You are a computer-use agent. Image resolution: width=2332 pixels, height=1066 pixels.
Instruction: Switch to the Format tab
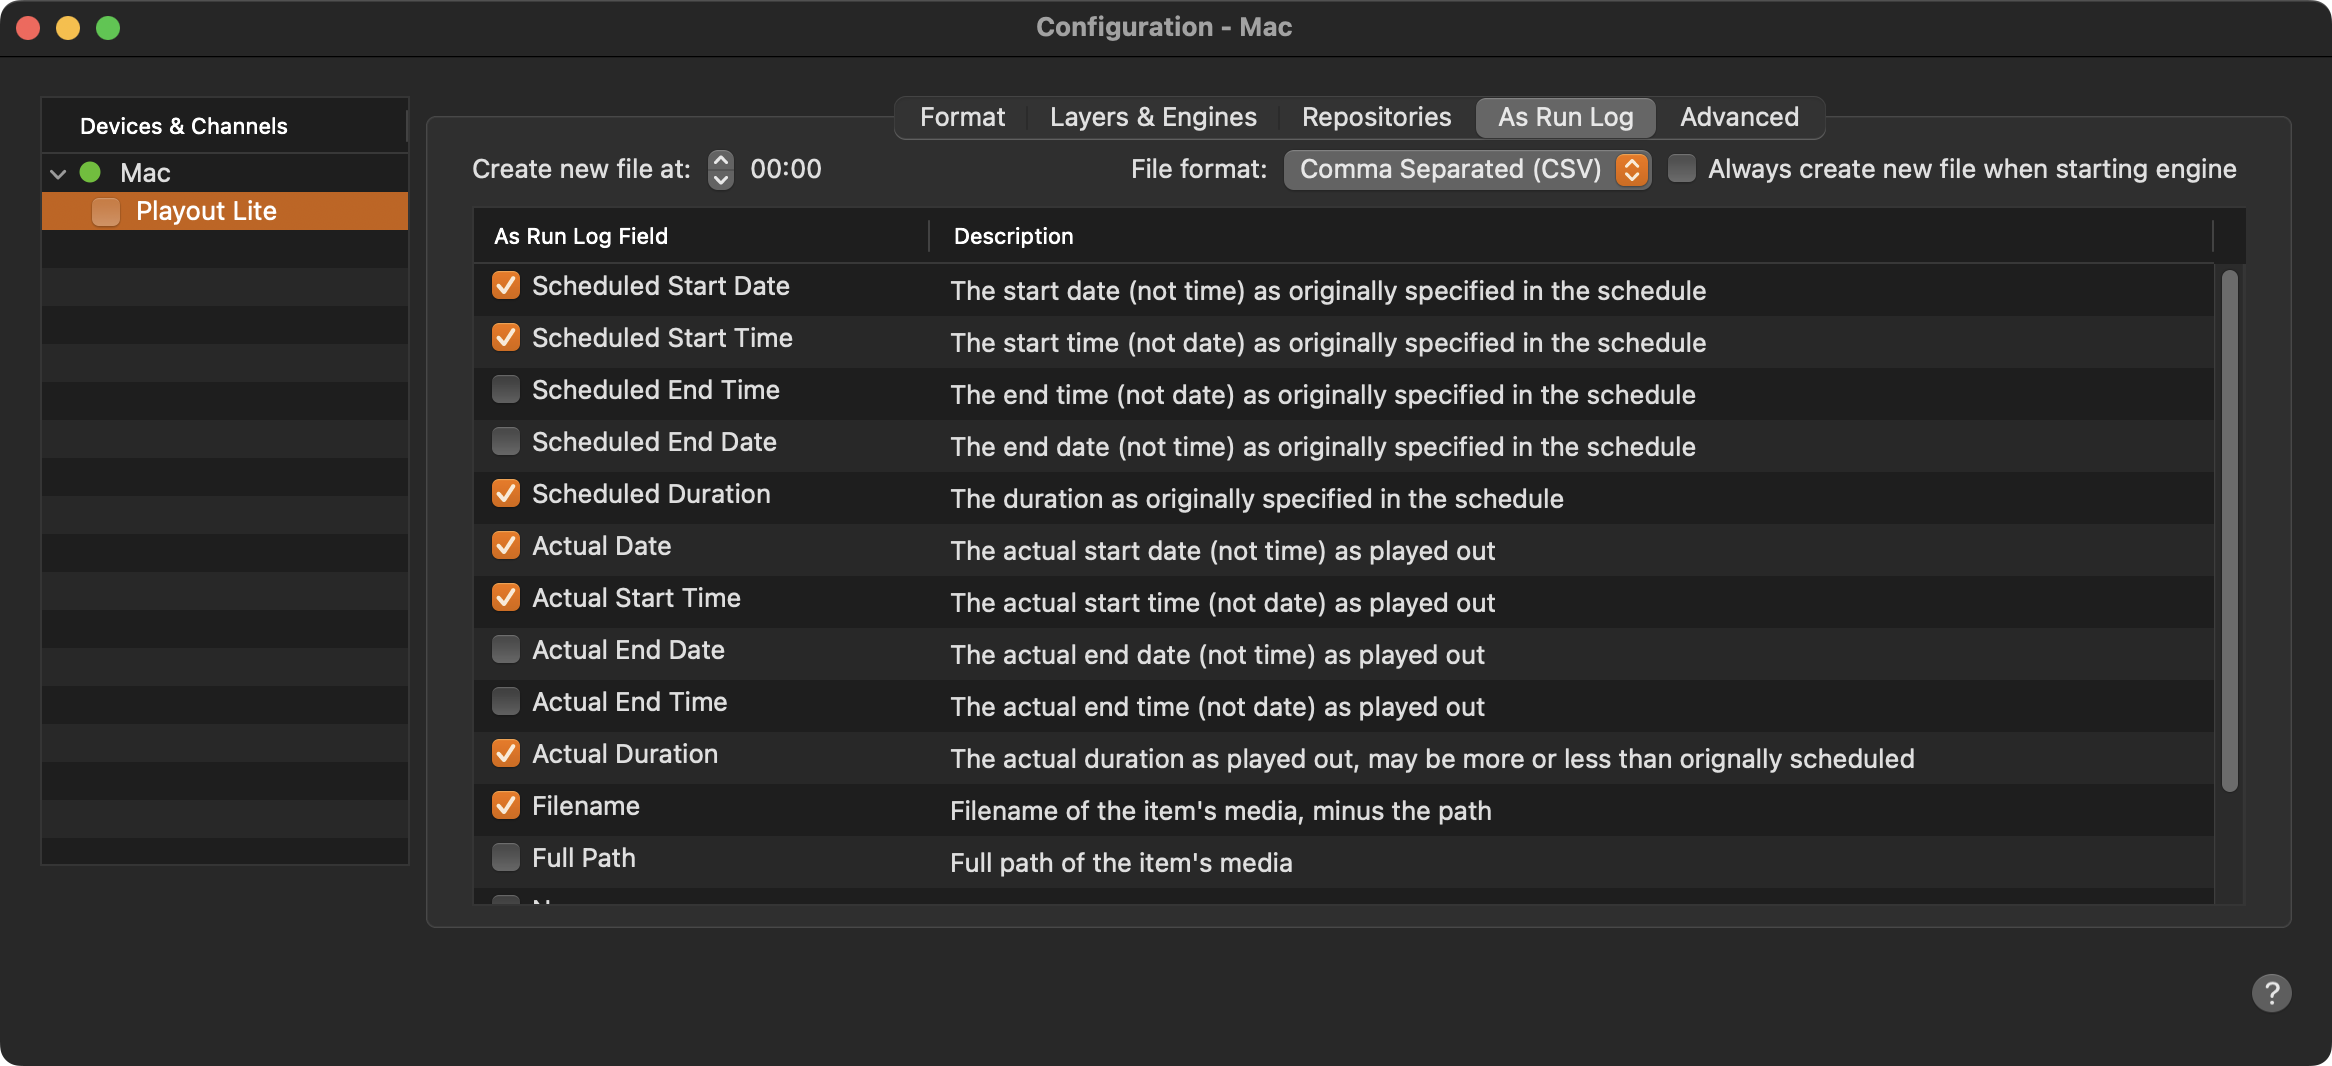coord(962,117)
